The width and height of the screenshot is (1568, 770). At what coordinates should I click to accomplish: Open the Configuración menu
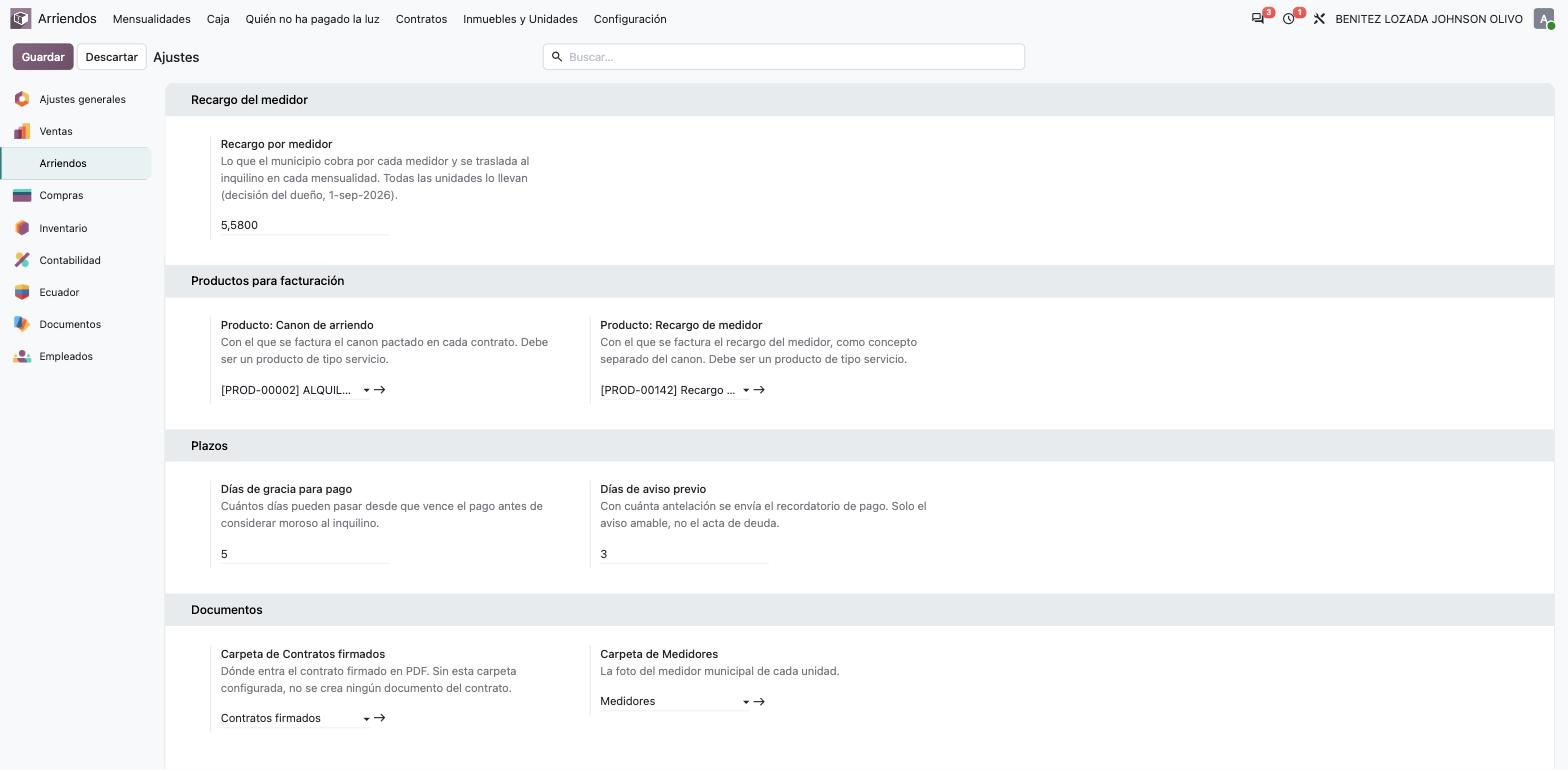coord(630,19)
